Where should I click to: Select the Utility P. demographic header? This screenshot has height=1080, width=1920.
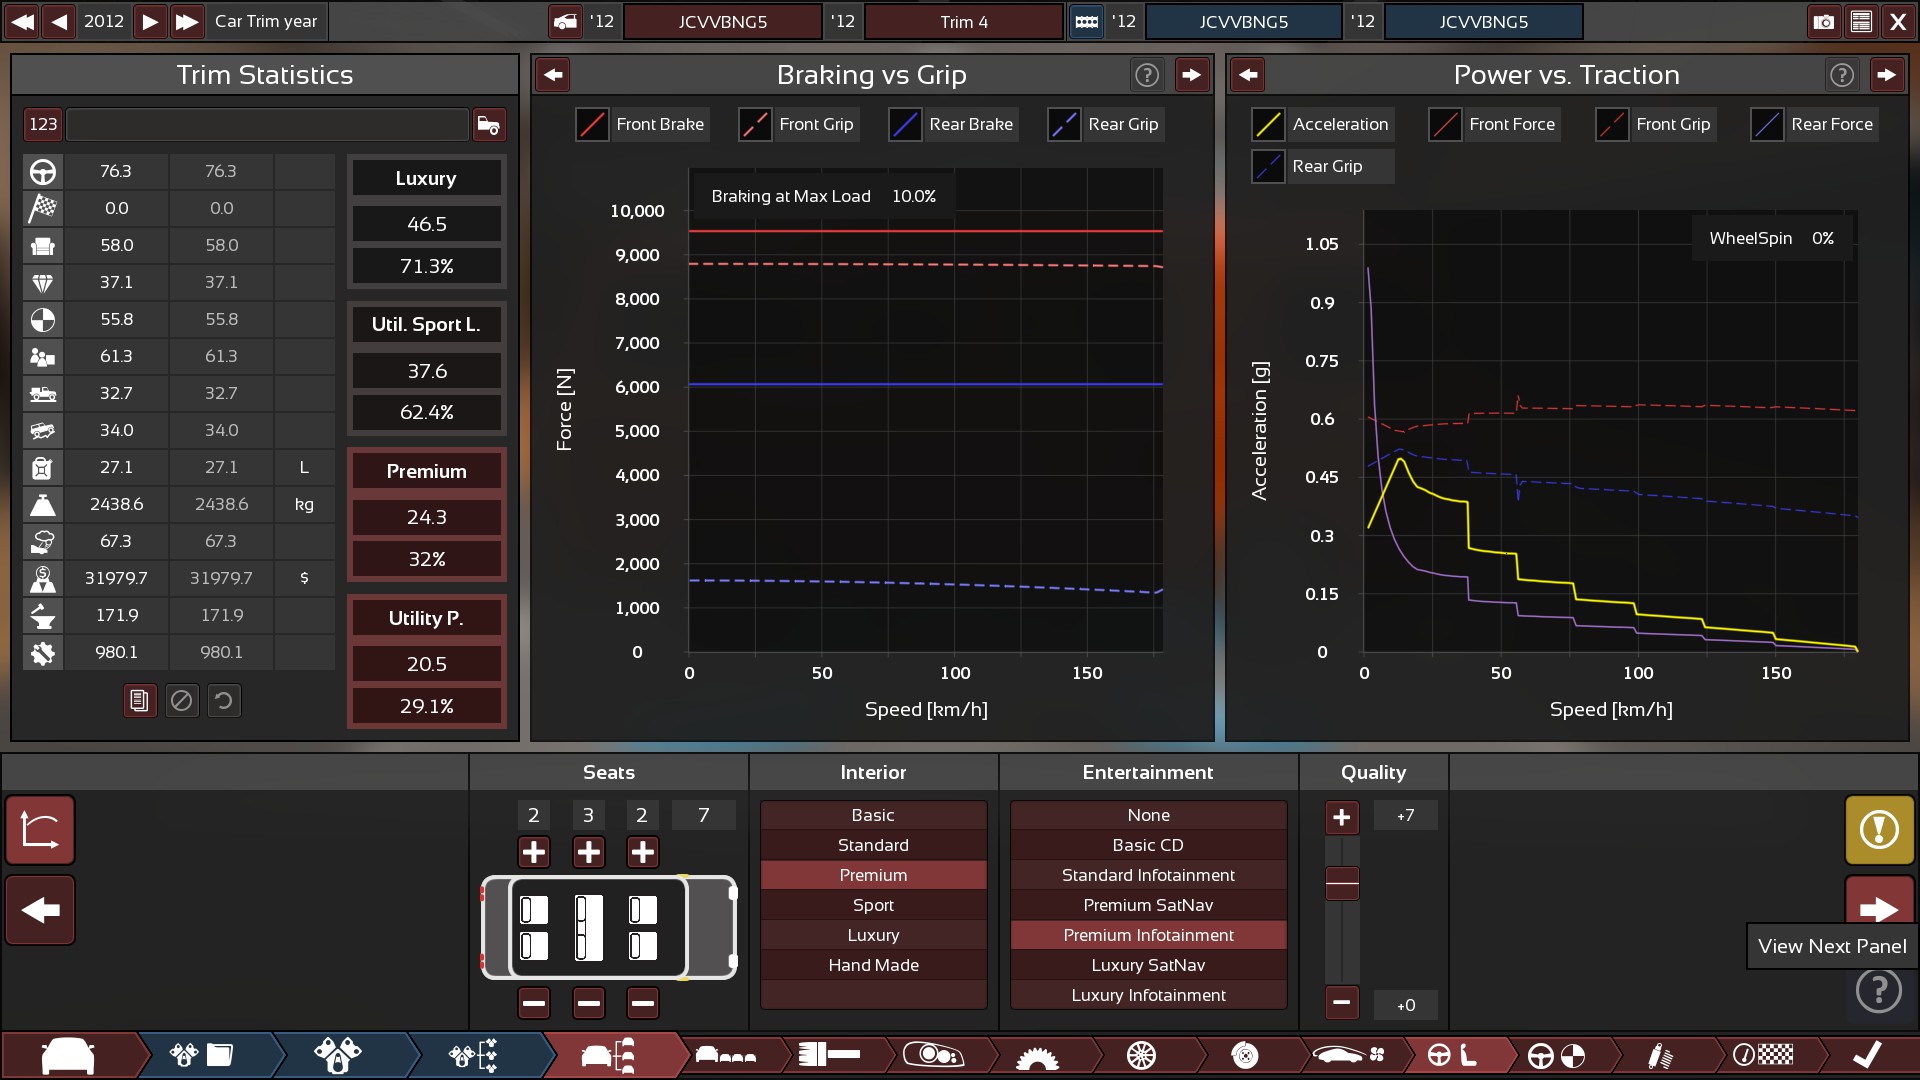(x=426, y=618)
